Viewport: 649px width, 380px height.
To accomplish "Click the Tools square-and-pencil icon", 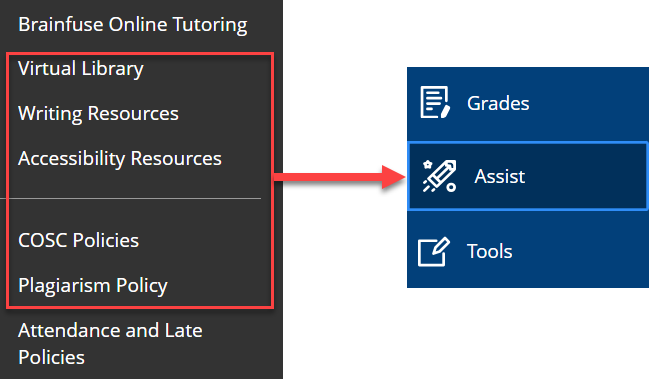I will pos(434,252).
